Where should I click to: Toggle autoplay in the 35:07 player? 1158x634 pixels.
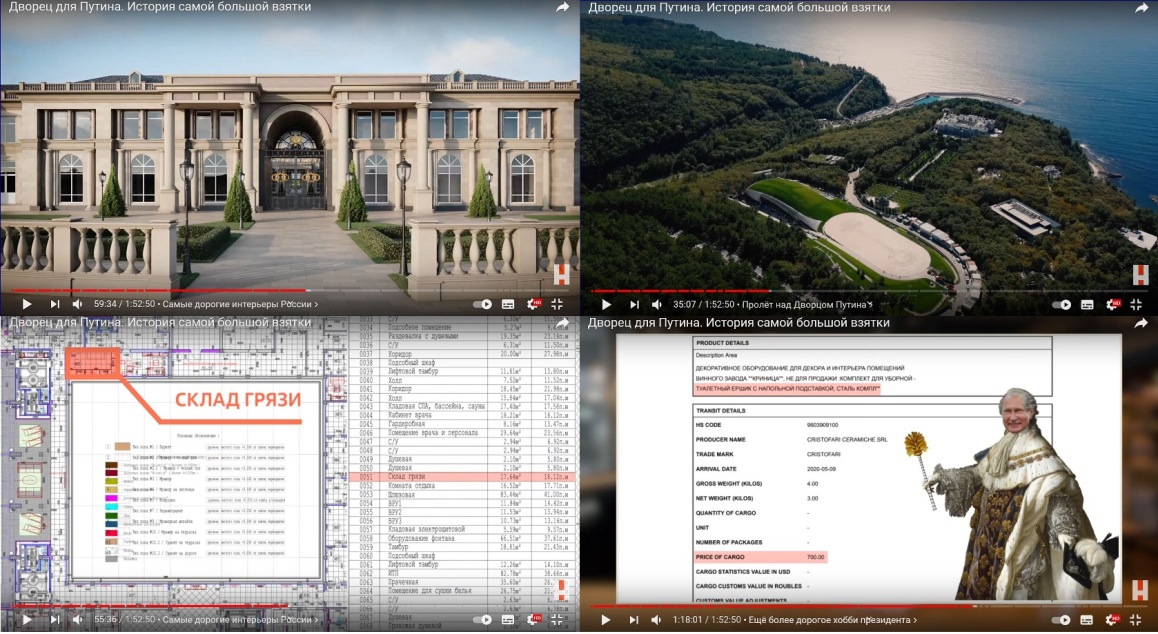pyautogui.click(x=1061, y=304)
